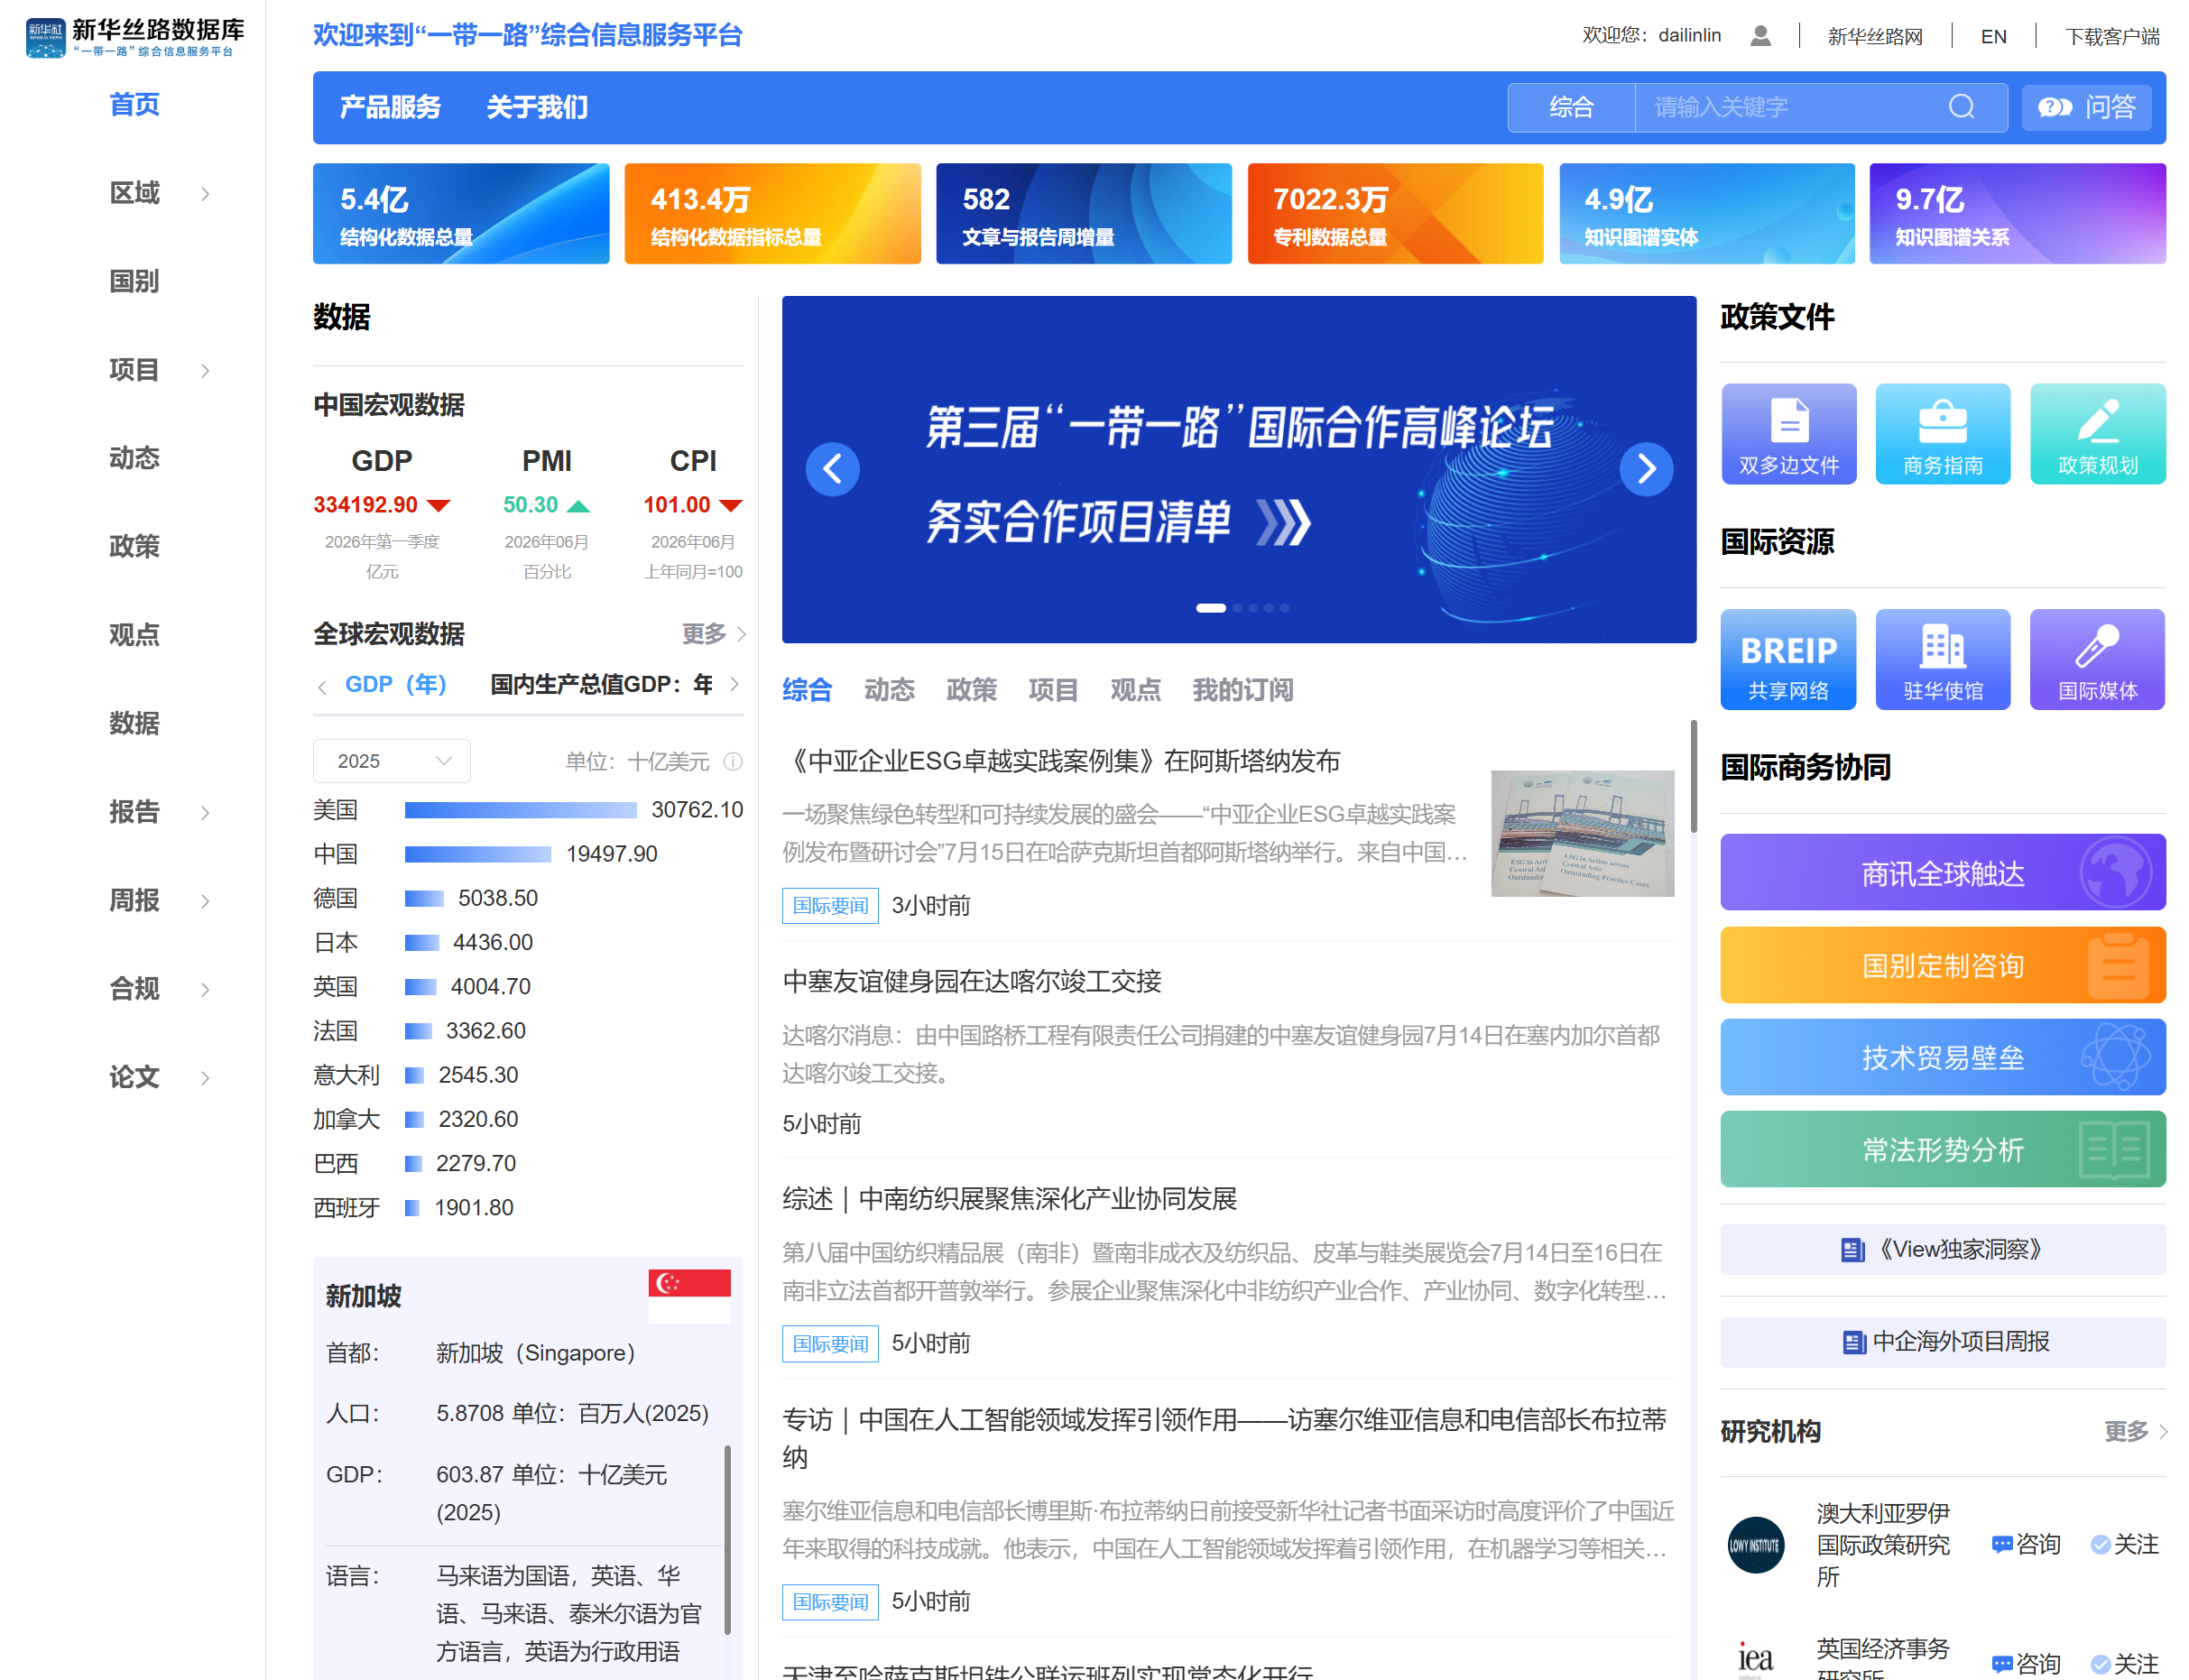
Task: Switch language to EN
Action: (1993, 36)
